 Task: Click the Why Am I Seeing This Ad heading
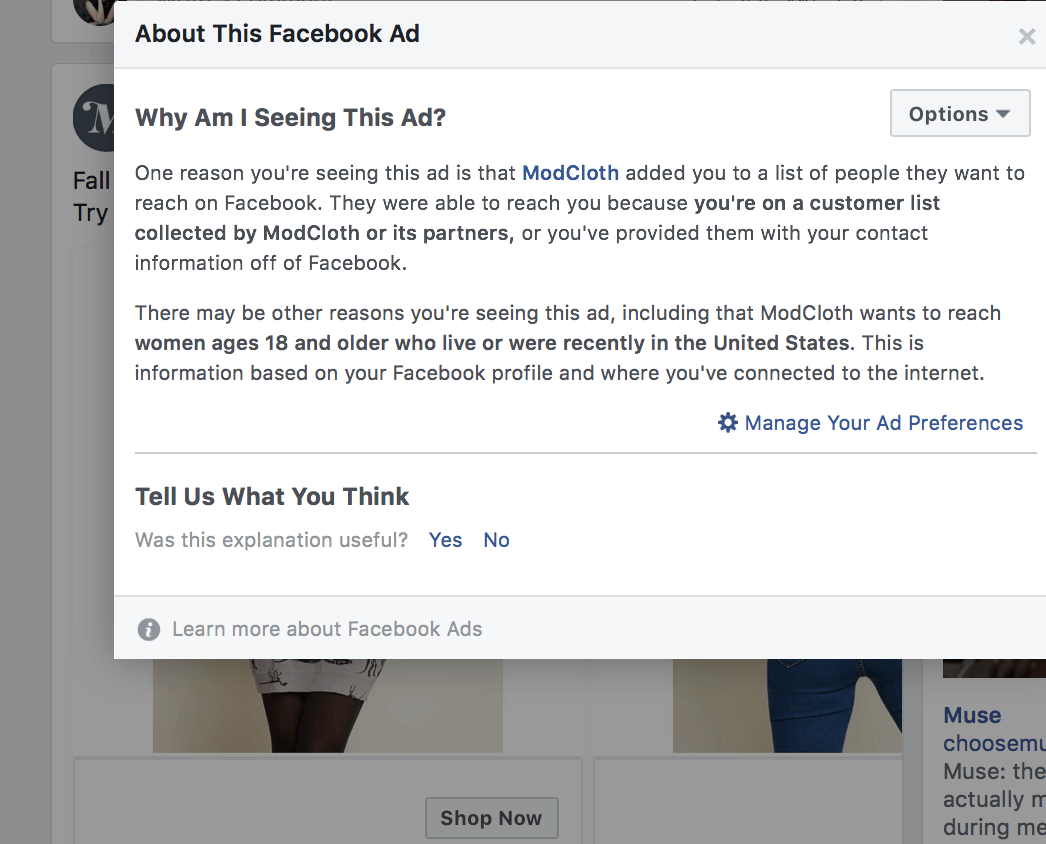tap(290, 117)
